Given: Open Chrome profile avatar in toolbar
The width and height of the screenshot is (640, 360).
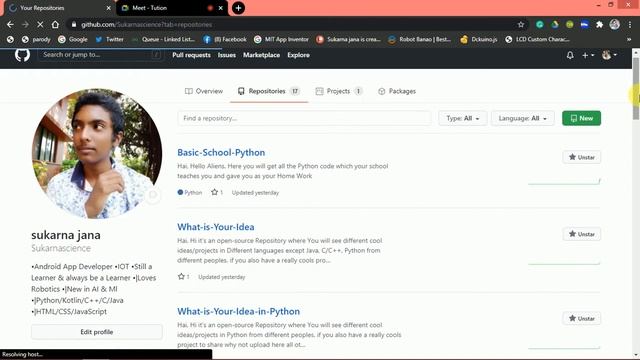Looking at the screenshot, I should coord(615,24).
